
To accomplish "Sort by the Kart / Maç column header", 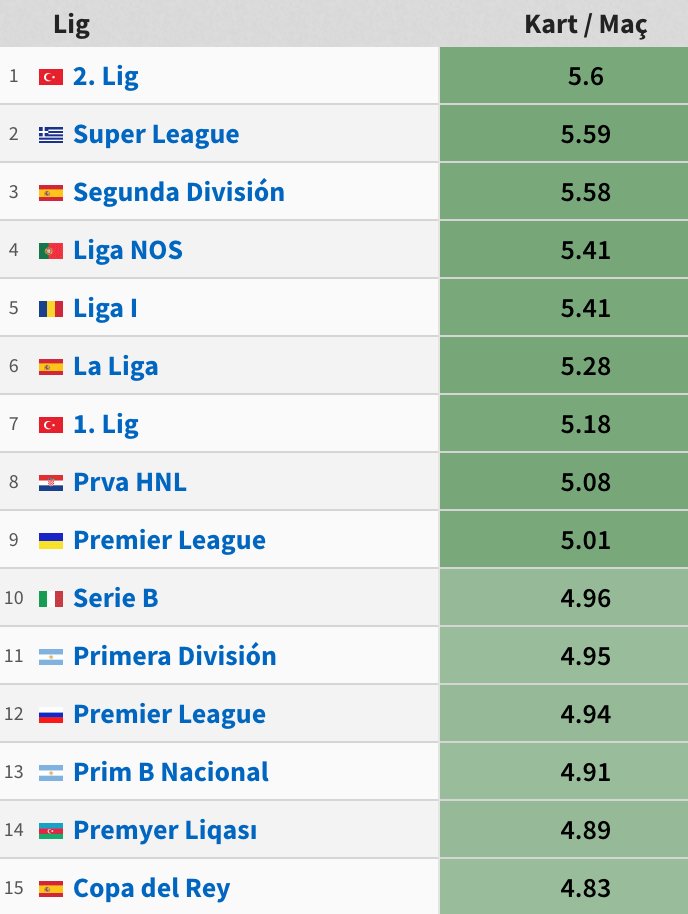I will coord(585,24).
